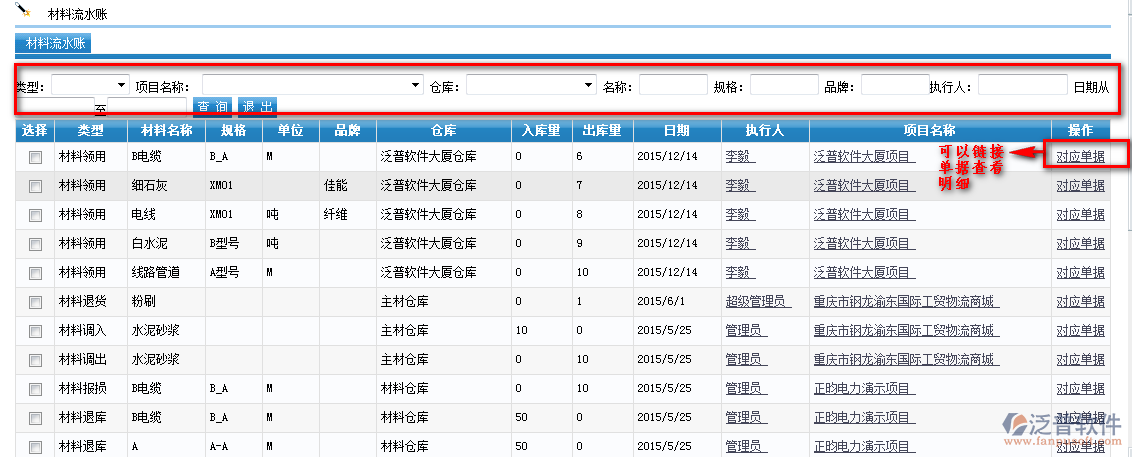Focus the 规格 text field
Viewport: 1132px width, 457px height.
point(784,86)
